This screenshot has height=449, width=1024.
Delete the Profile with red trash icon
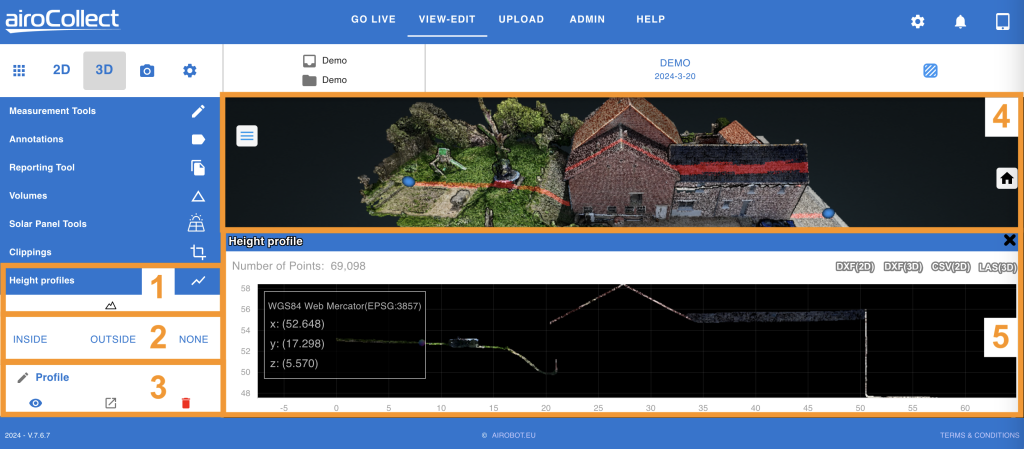185,403
